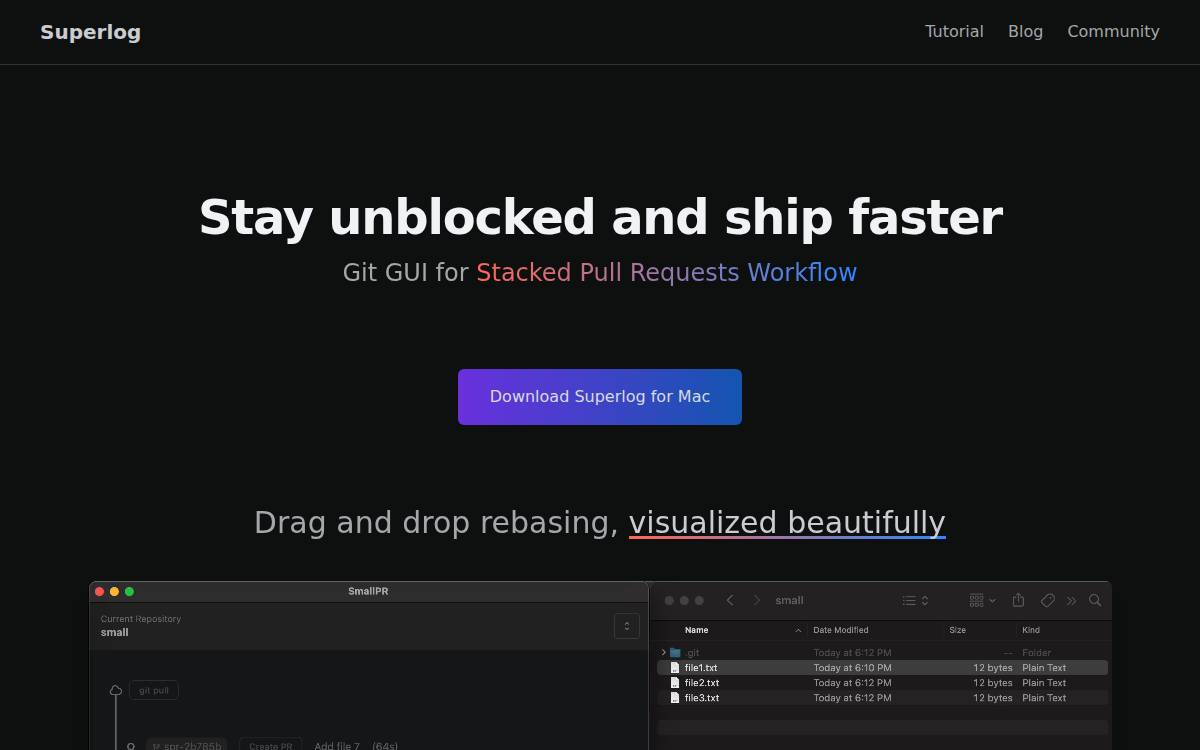The width and height of the screenshot is (1200, 750).
Task: Click the file3.txt document icon
Action: 675,698
